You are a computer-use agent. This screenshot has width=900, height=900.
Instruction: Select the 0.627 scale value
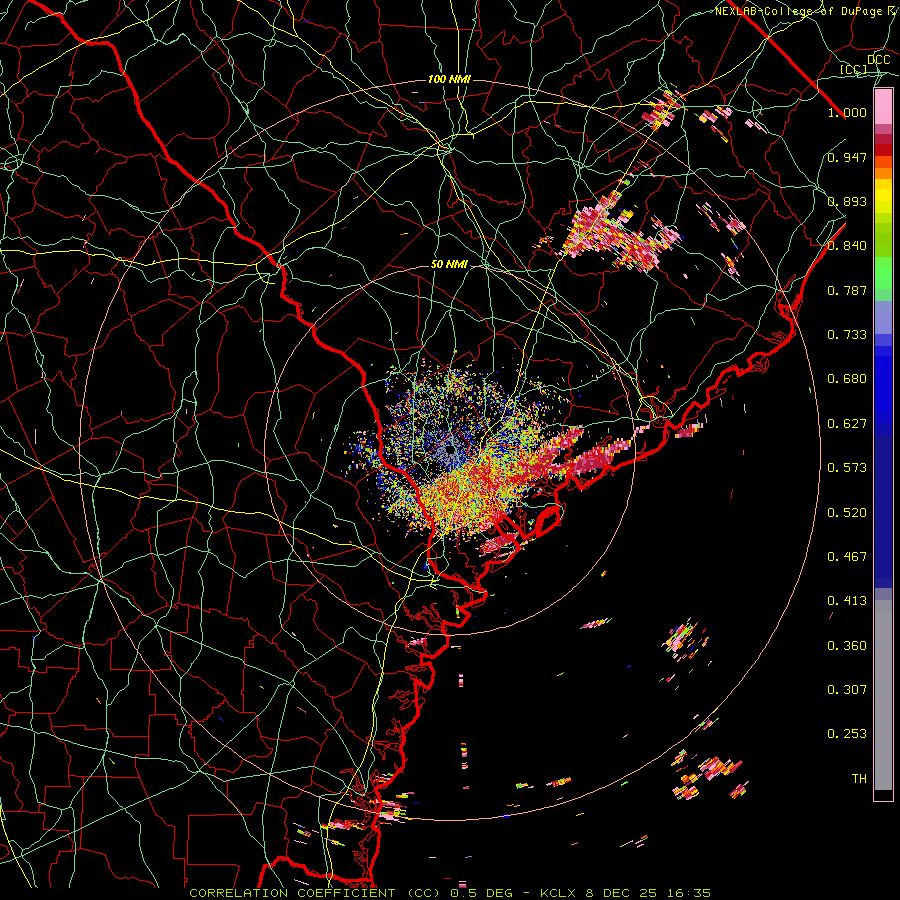coord(847,423)
